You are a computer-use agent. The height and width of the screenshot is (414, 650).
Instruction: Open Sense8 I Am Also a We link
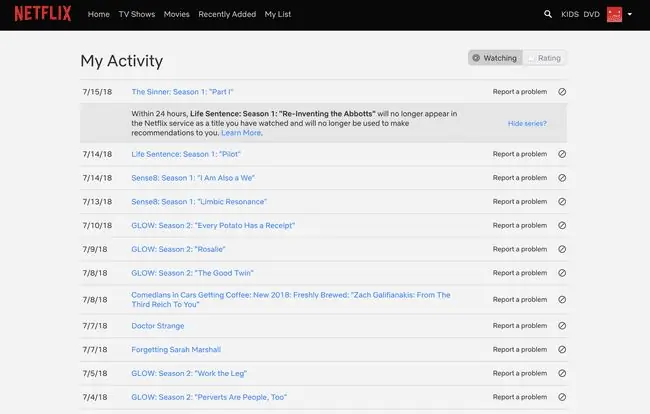tap(193, 178)
